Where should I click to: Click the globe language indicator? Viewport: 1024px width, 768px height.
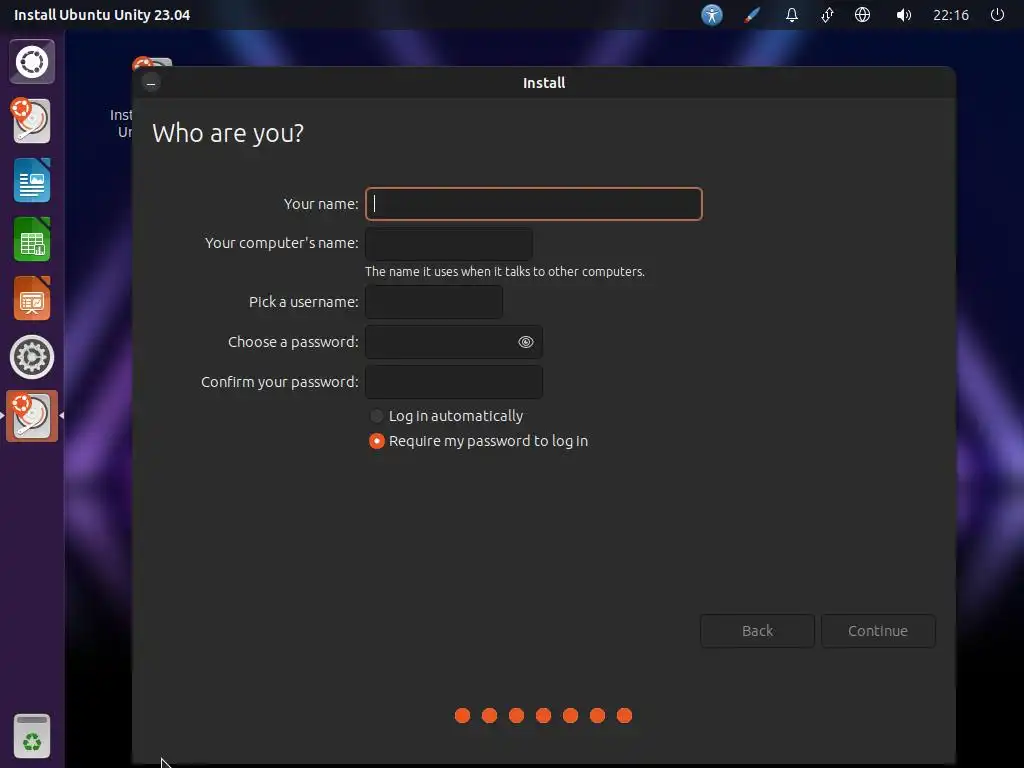pos(862,14)
